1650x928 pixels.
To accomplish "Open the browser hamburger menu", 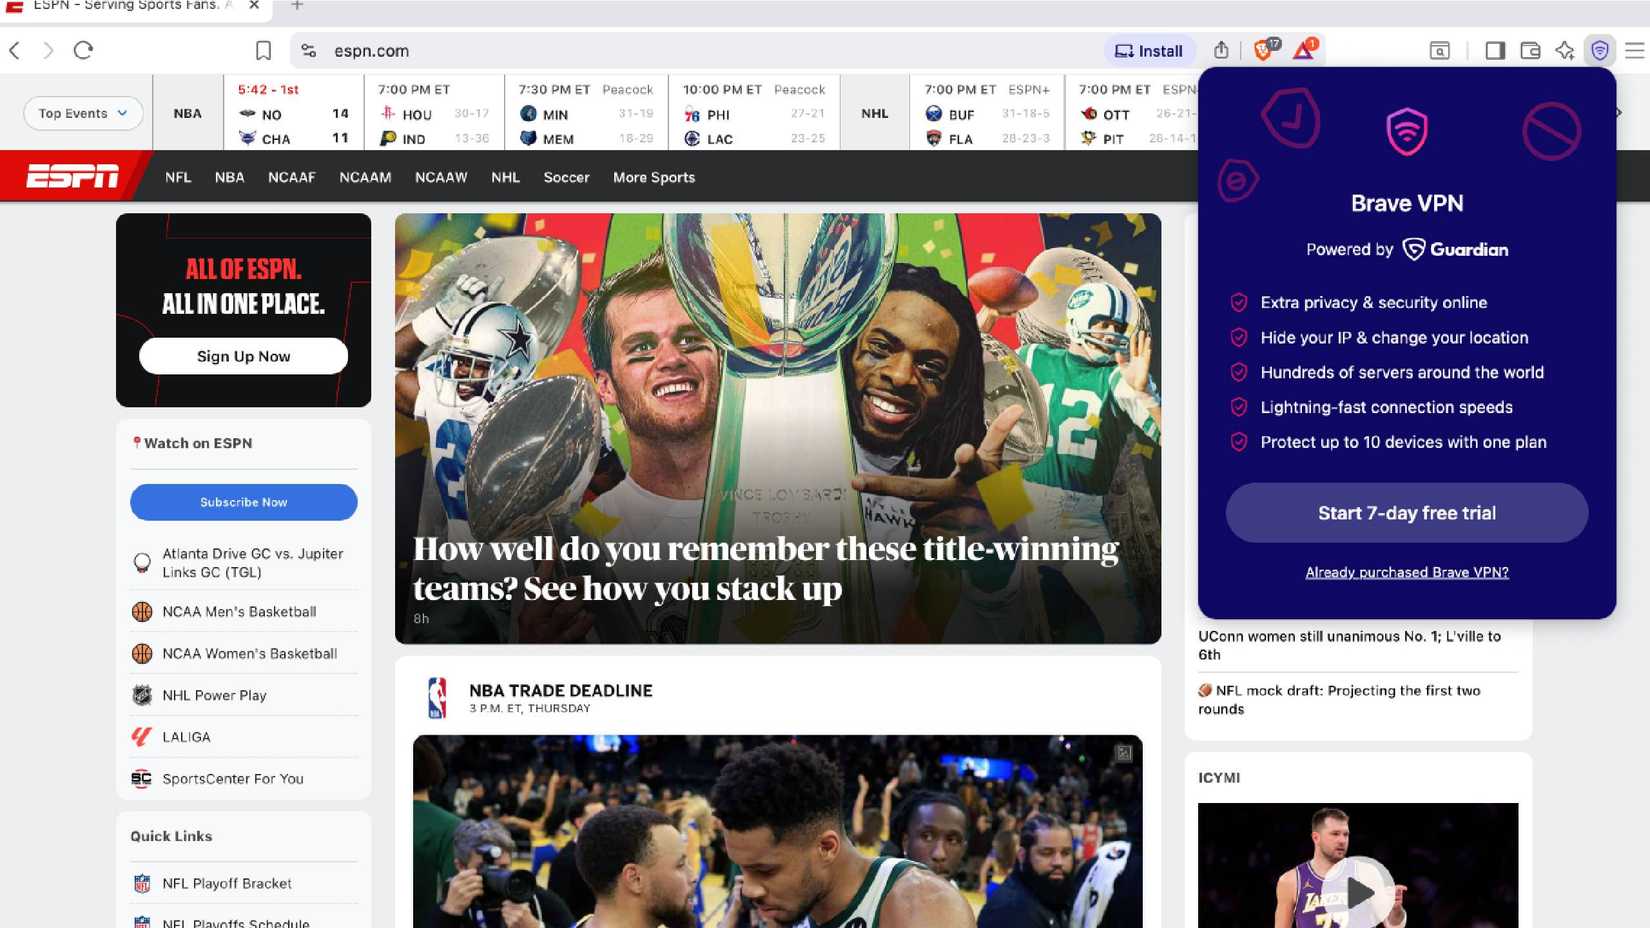I will click(1634, 50).
